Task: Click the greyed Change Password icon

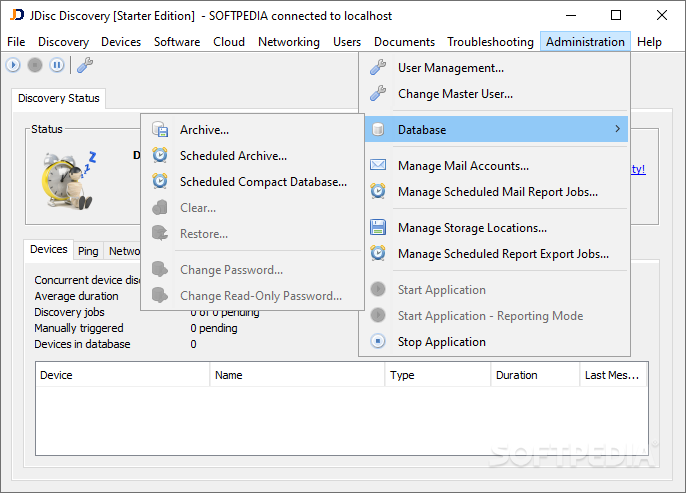Action: point(160,269)
